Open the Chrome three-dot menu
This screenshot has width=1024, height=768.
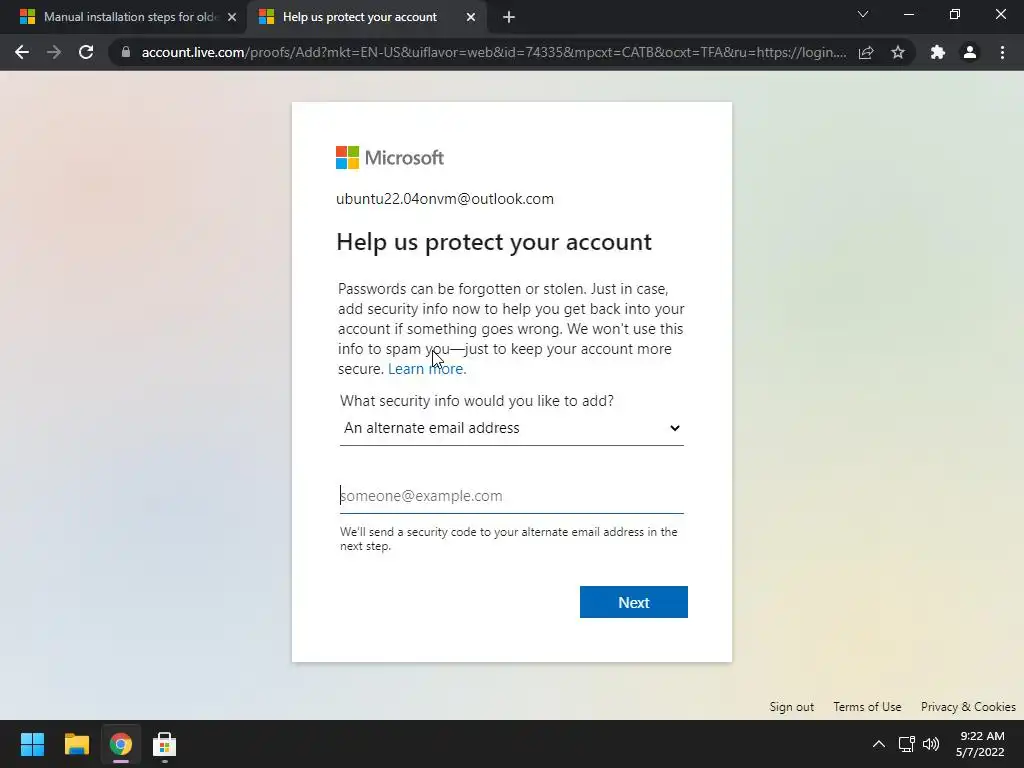coord(1002,52)
